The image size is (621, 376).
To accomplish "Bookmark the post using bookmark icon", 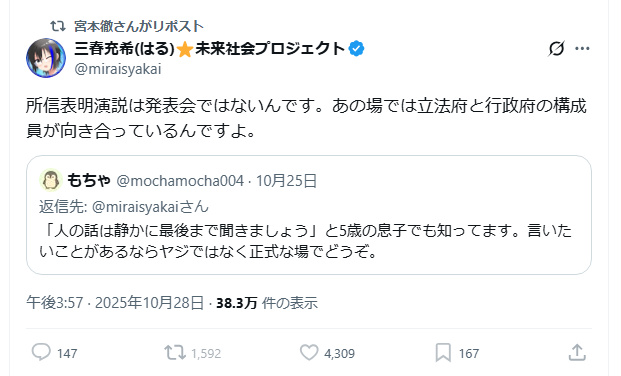I will tap(443, 353).
